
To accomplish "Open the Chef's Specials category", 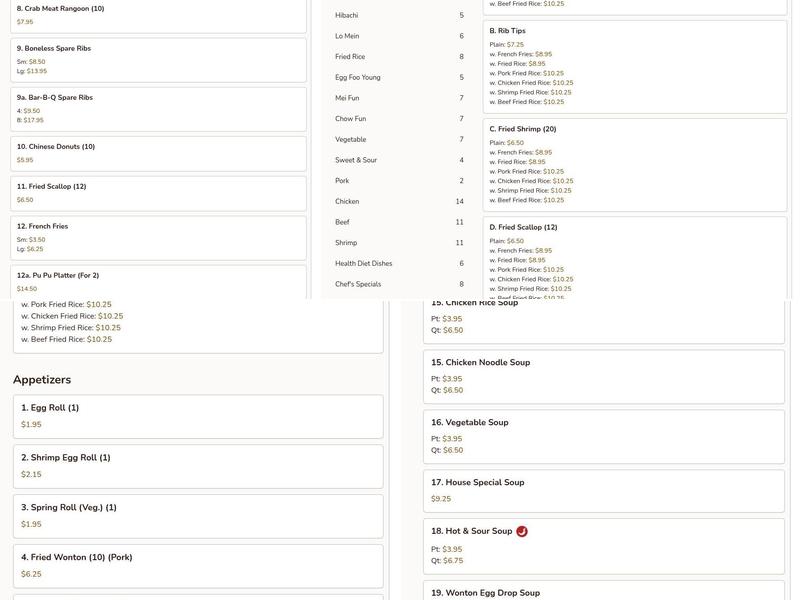I will (399, 284).
